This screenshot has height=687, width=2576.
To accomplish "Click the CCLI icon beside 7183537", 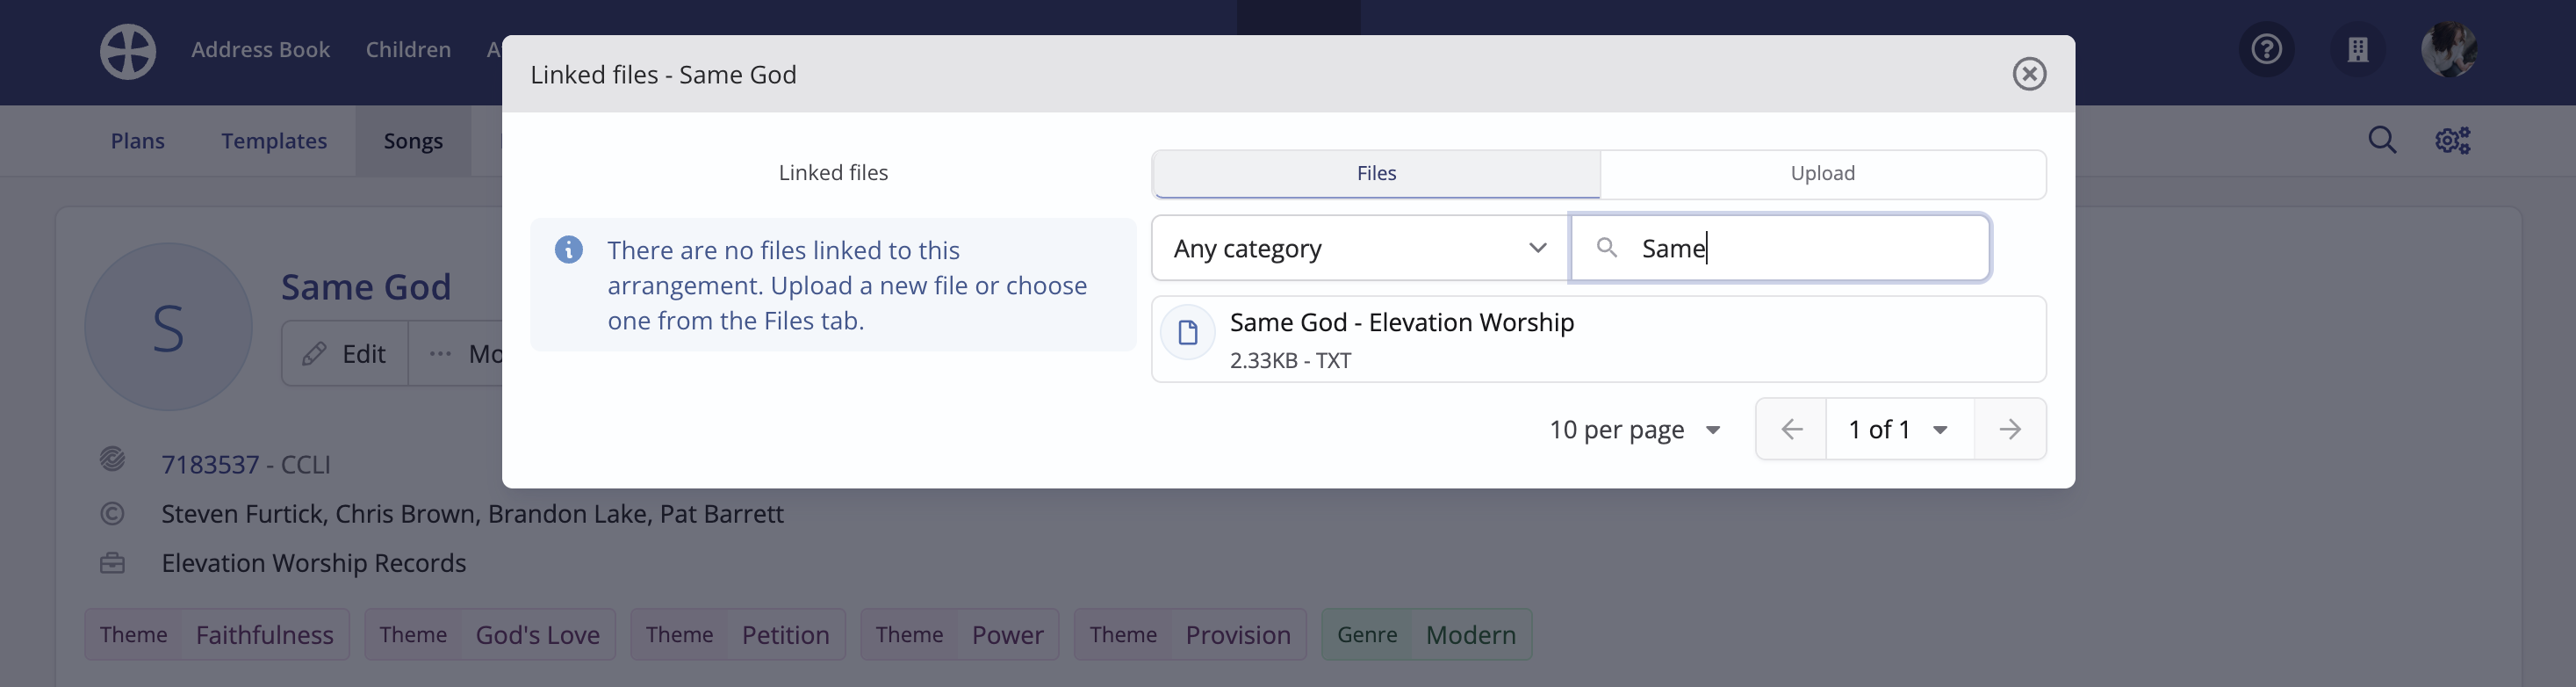I will pyautogui.click(x=112, y=460).
